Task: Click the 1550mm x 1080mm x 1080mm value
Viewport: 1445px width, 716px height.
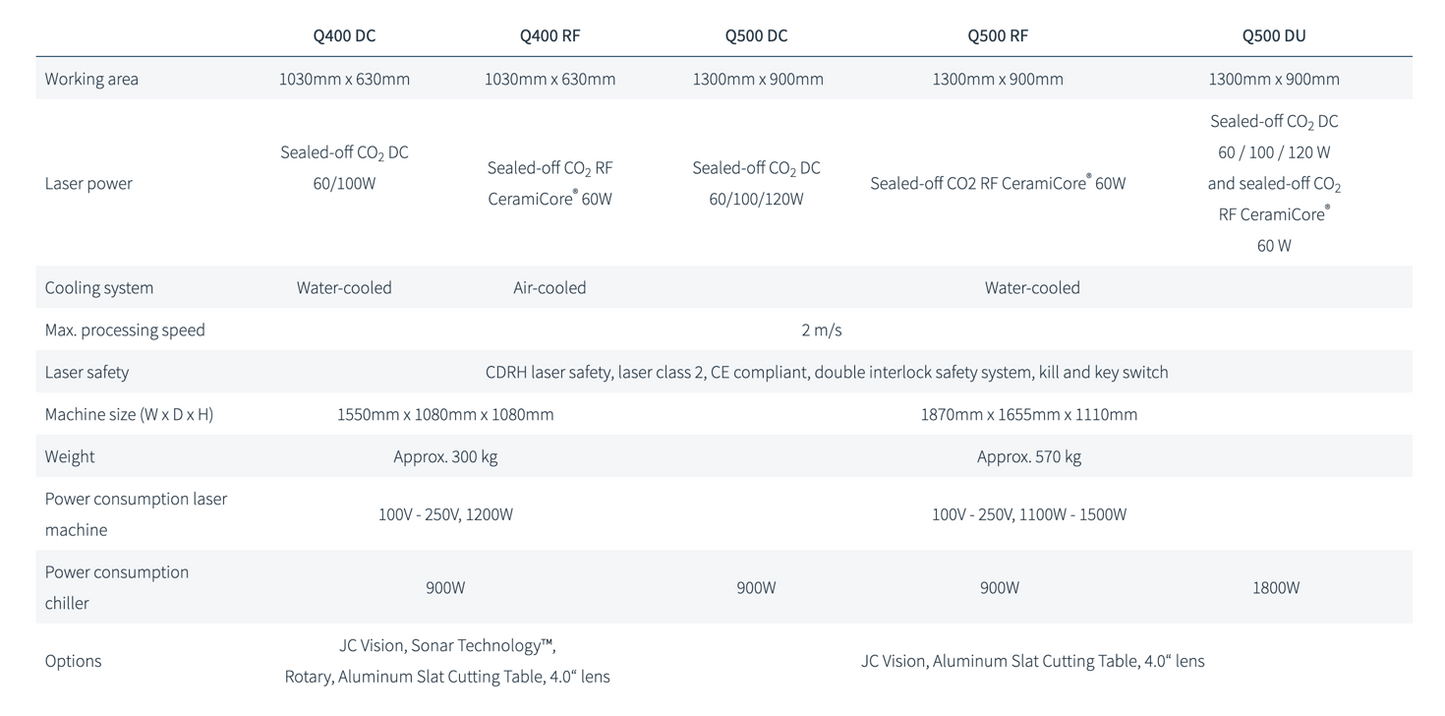Action: [x=445, y=414]
